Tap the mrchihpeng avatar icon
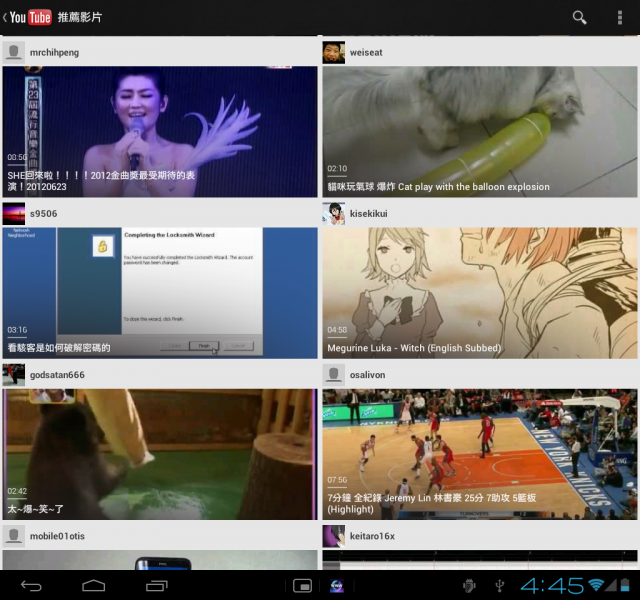The width and height of the screenshot is (640, 600). coord(14,52)
